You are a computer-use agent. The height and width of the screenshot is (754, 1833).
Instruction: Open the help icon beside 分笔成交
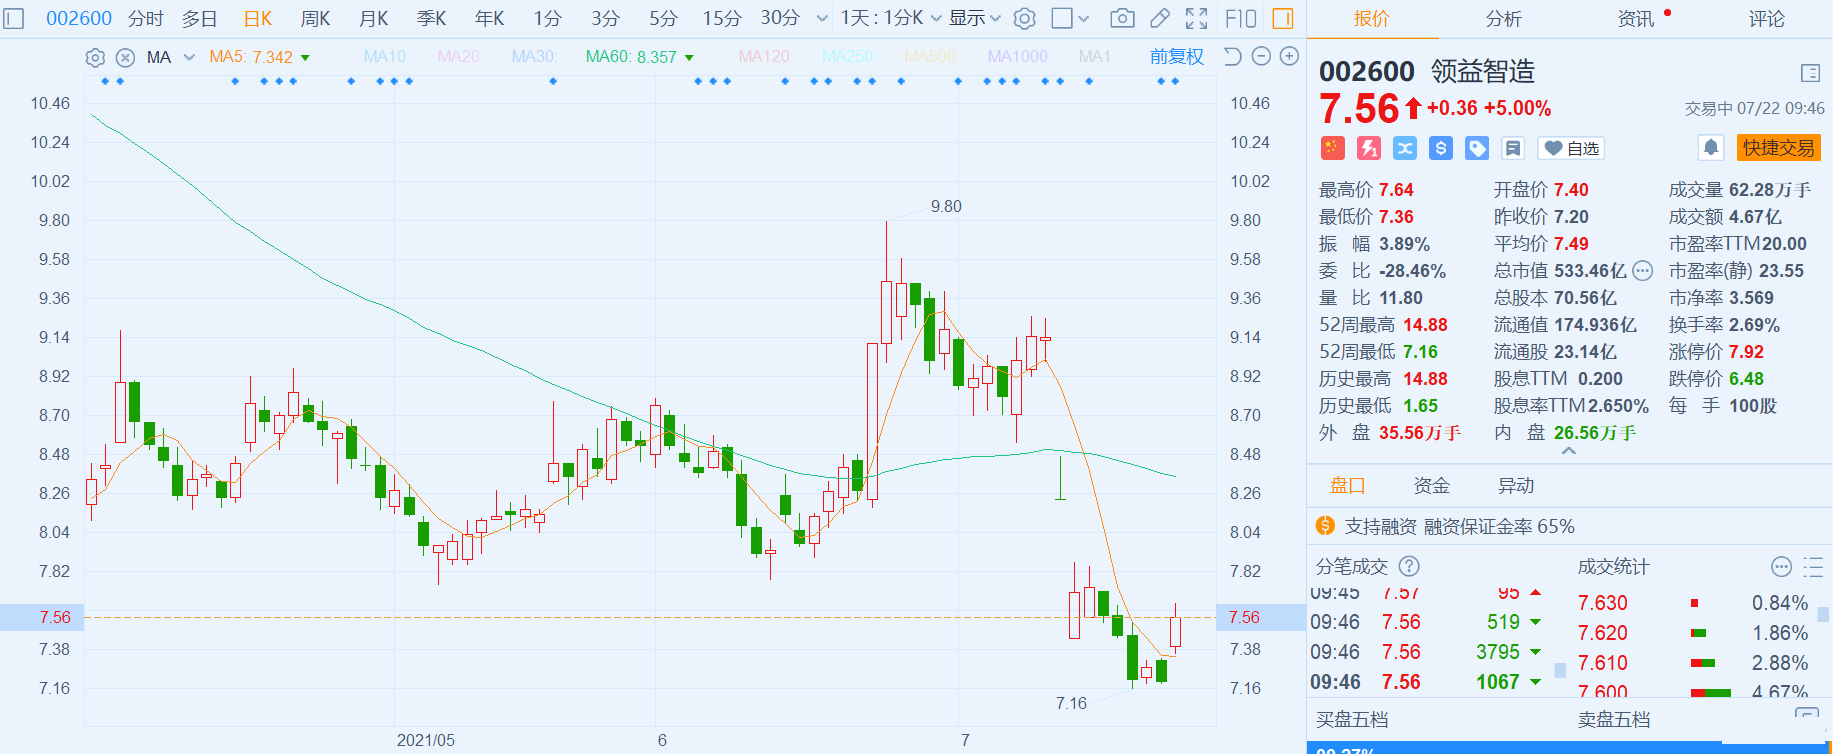(1409, 567)
